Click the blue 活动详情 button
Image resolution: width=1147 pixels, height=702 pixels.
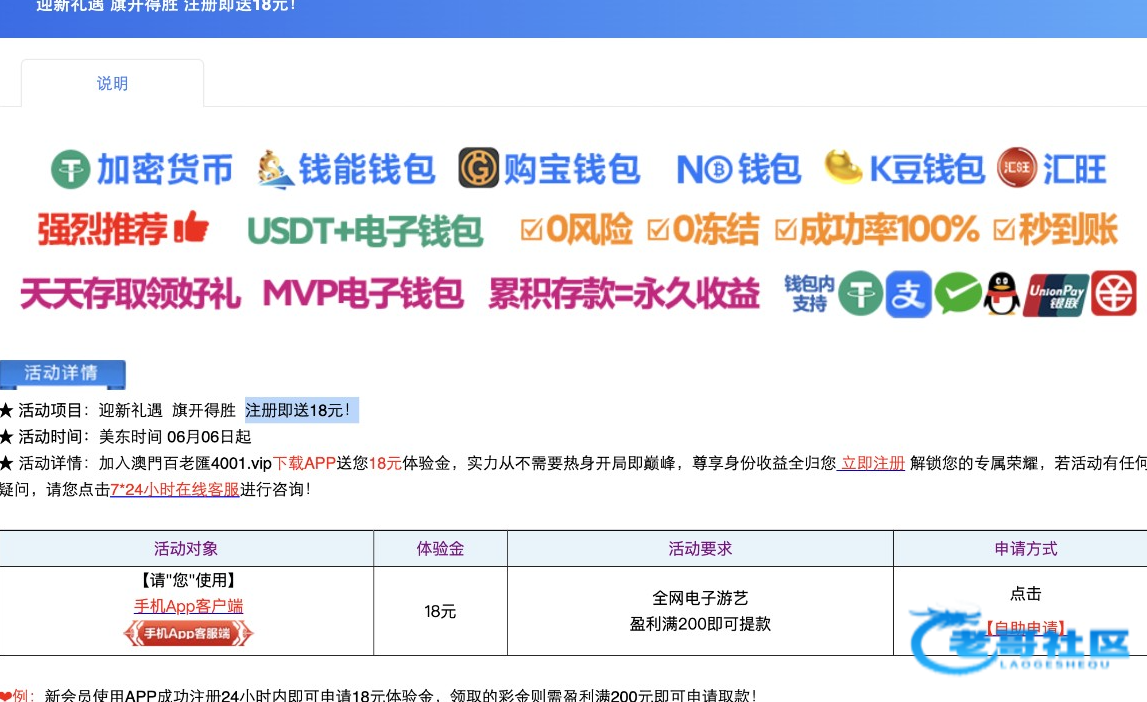[x=62, y=374]
